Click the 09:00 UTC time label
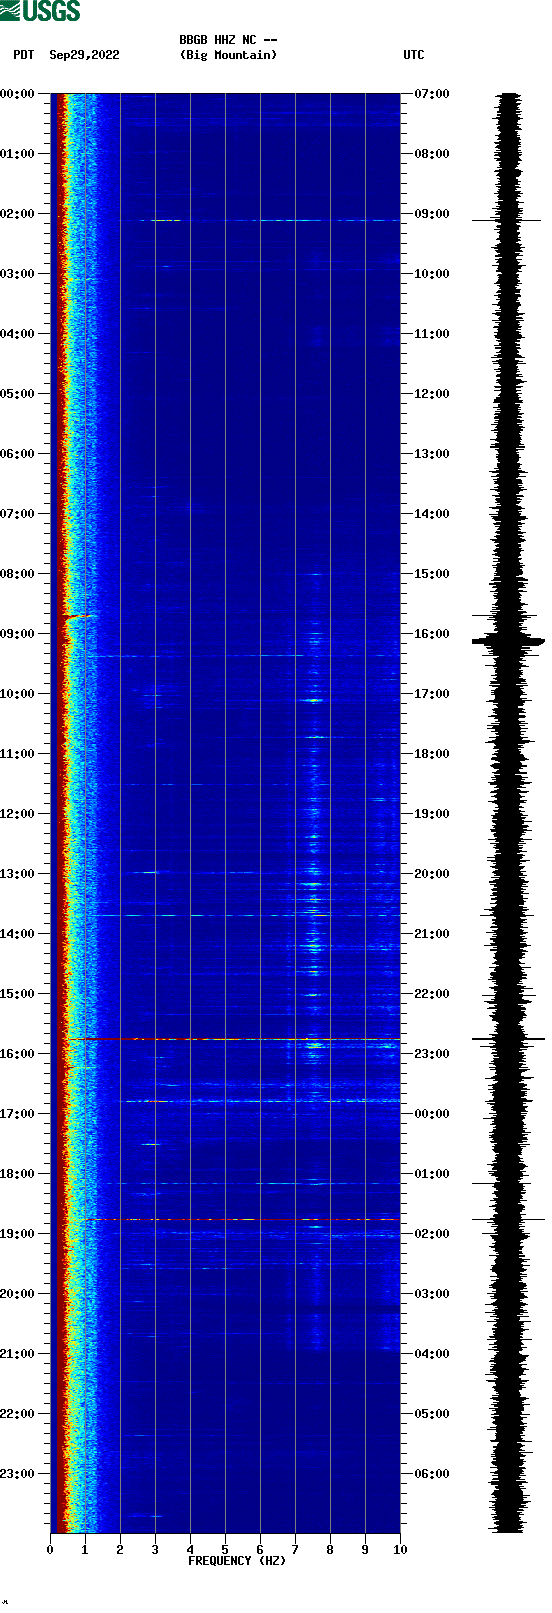 [432, 214]
